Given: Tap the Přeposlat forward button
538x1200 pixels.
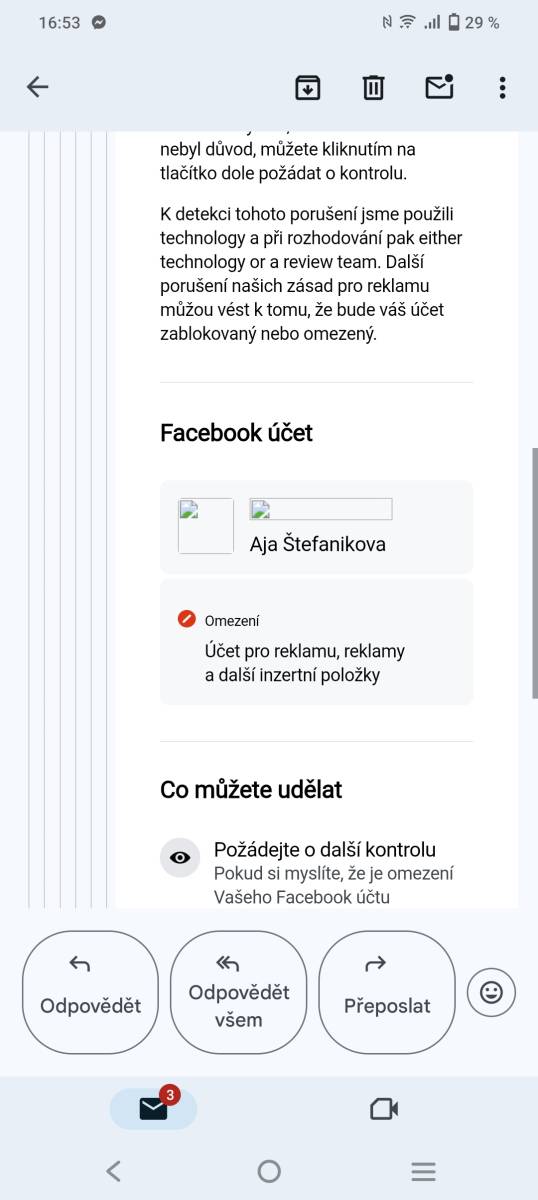Looking at the screenshot, I should 387,992.
